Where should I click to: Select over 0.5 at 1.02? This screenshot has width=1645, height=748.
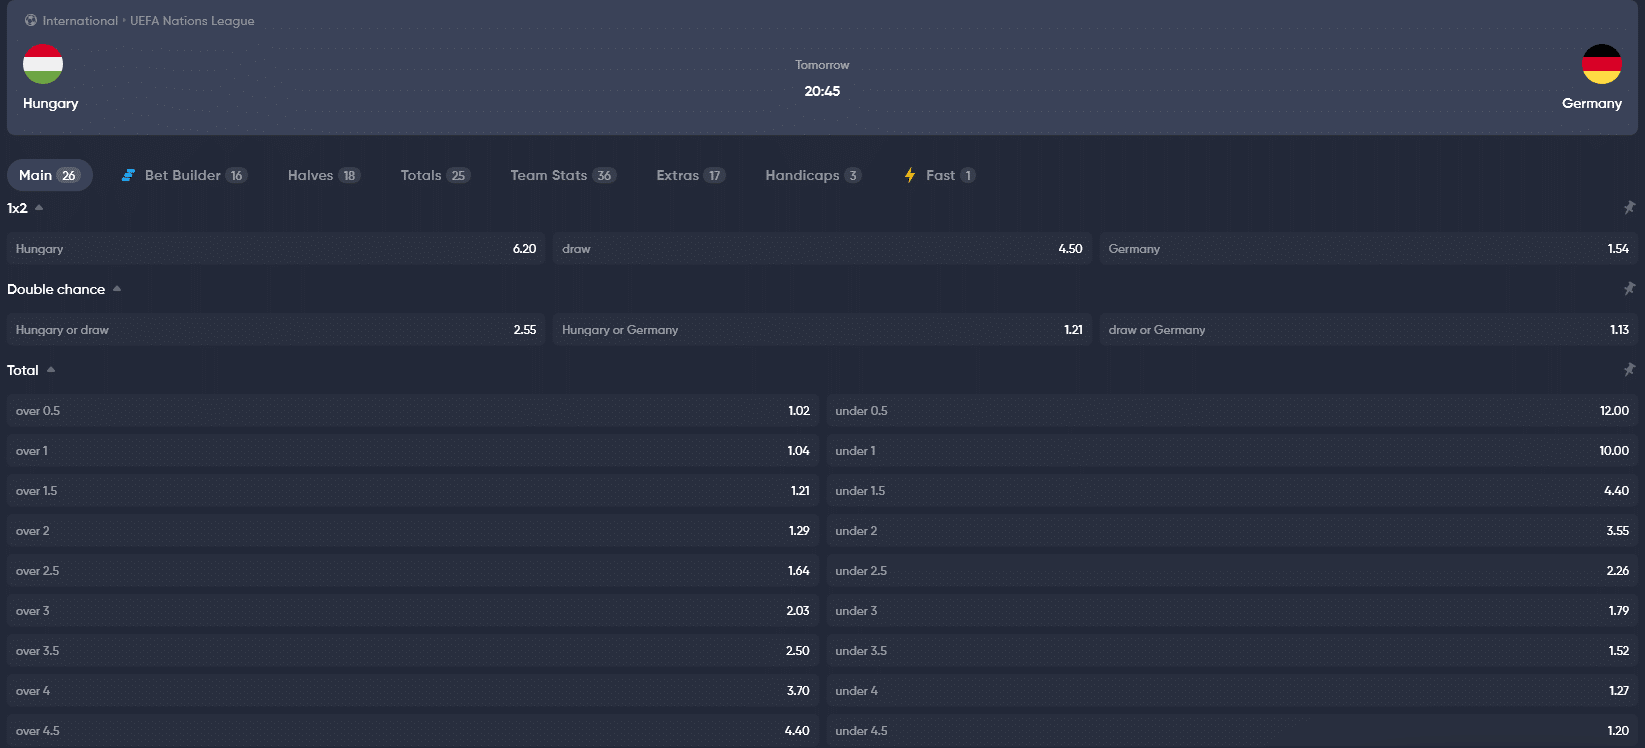[412, 411]
